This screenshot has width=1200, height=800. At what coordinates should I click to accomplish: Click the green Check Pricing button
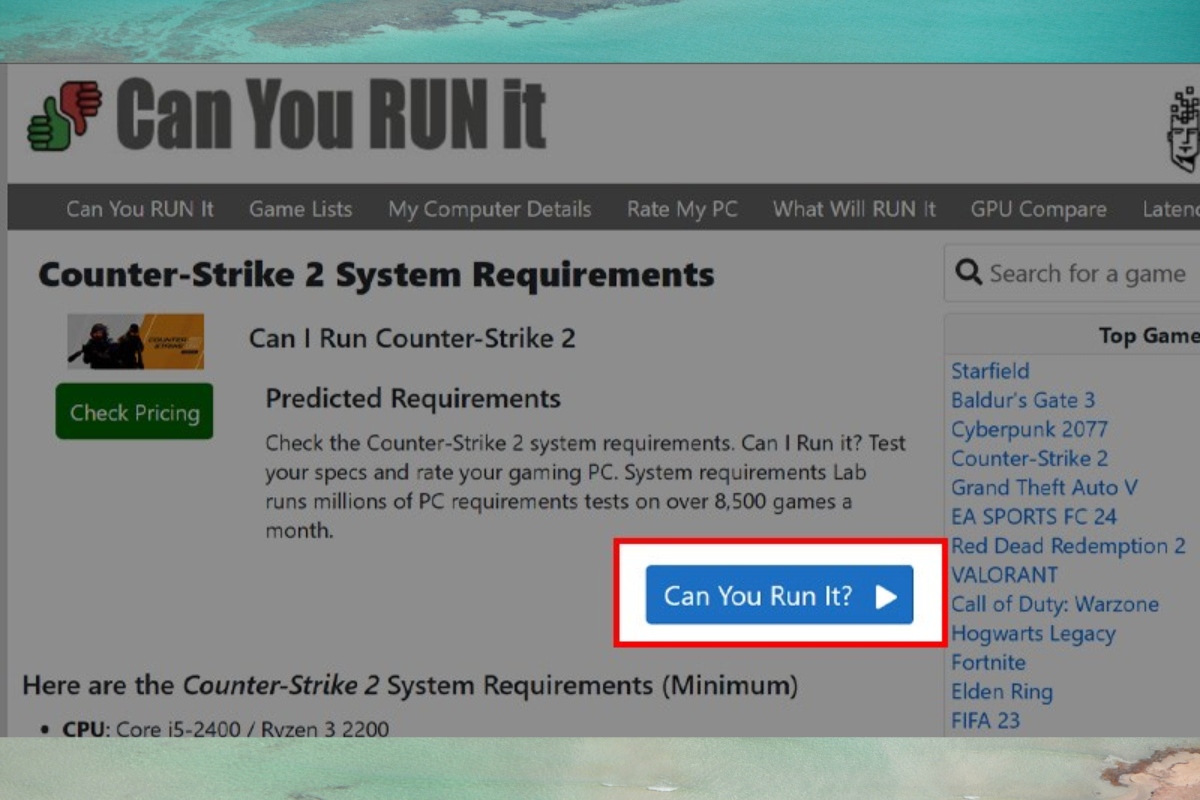(134, 411)
